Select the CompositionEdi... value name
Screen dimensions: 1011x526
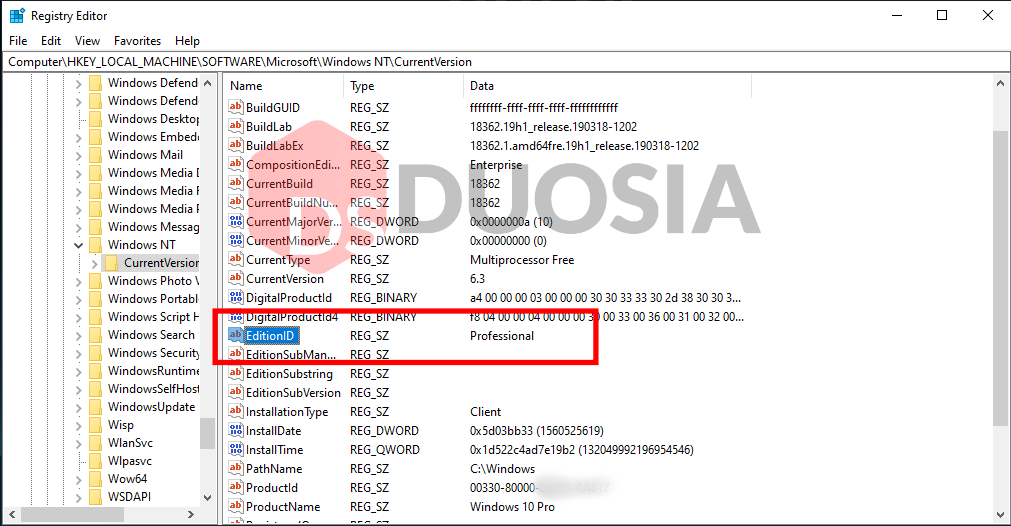(x=293, y=164)
